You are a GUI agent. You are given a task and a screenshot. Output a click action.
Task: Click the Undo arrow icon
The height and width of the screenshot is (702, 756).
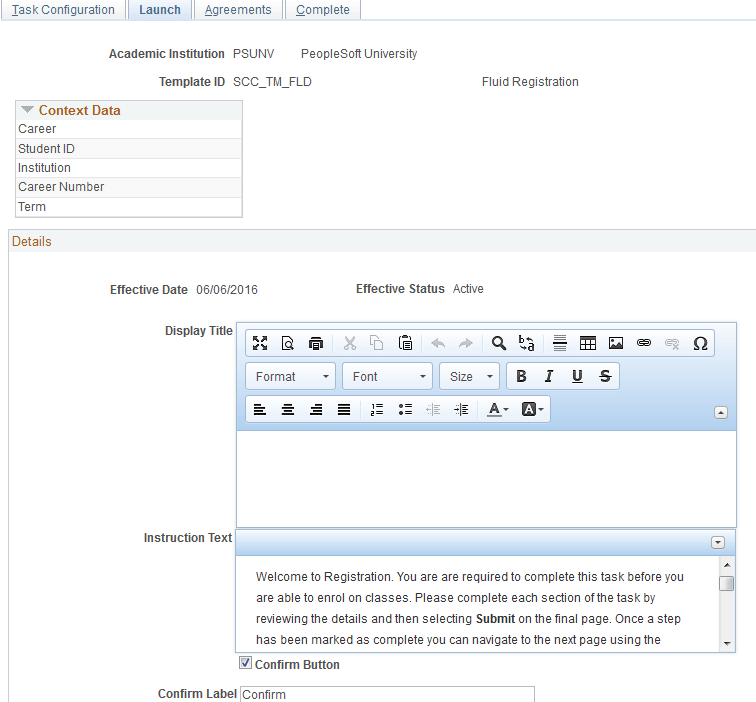point(438,343)
